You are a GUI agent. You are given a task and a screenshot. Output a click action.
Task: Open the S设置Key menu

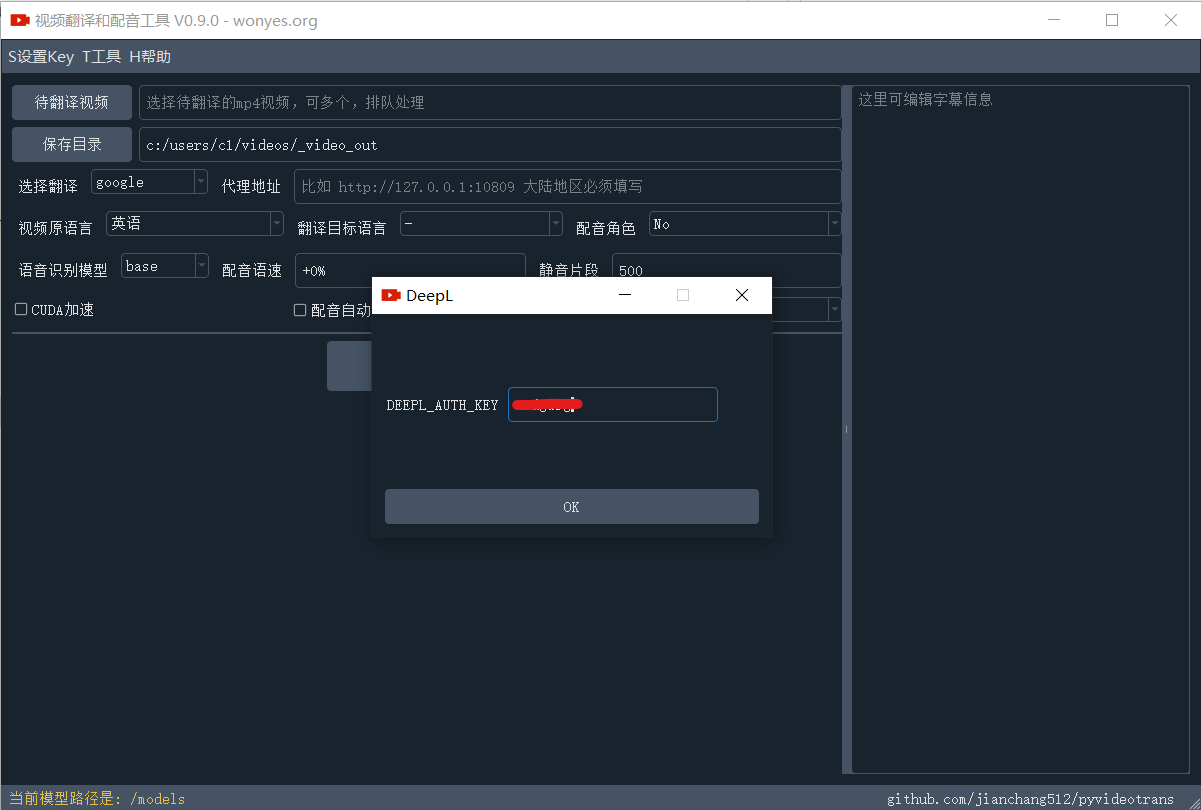click(41, 57)
